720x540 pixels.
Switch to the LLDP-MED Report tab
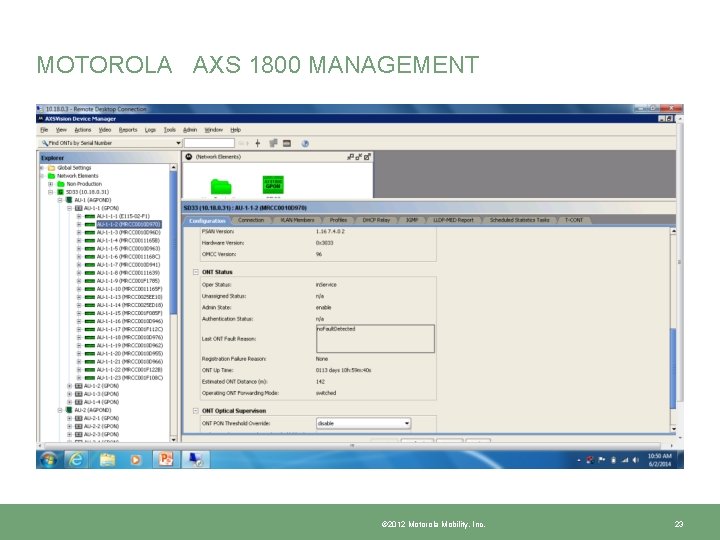tap(453, 220)
